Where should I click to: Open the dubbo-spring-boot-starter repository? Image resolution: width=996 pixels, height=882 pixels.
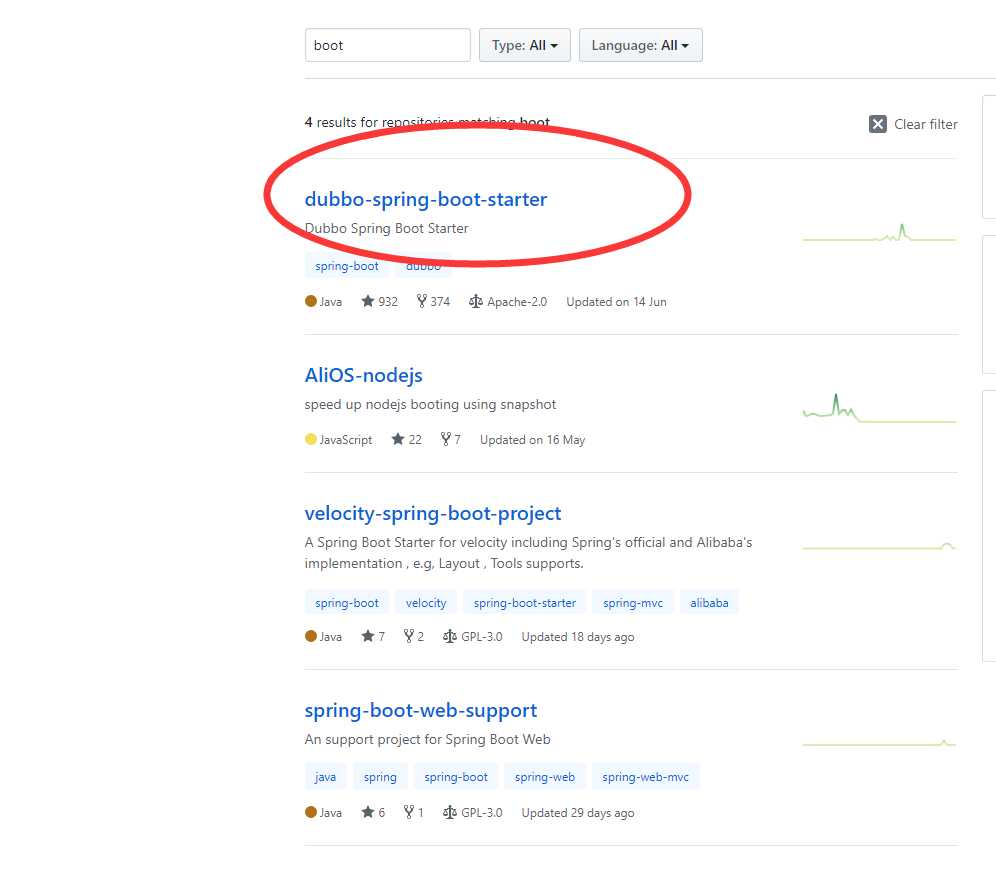coord(426,199)
